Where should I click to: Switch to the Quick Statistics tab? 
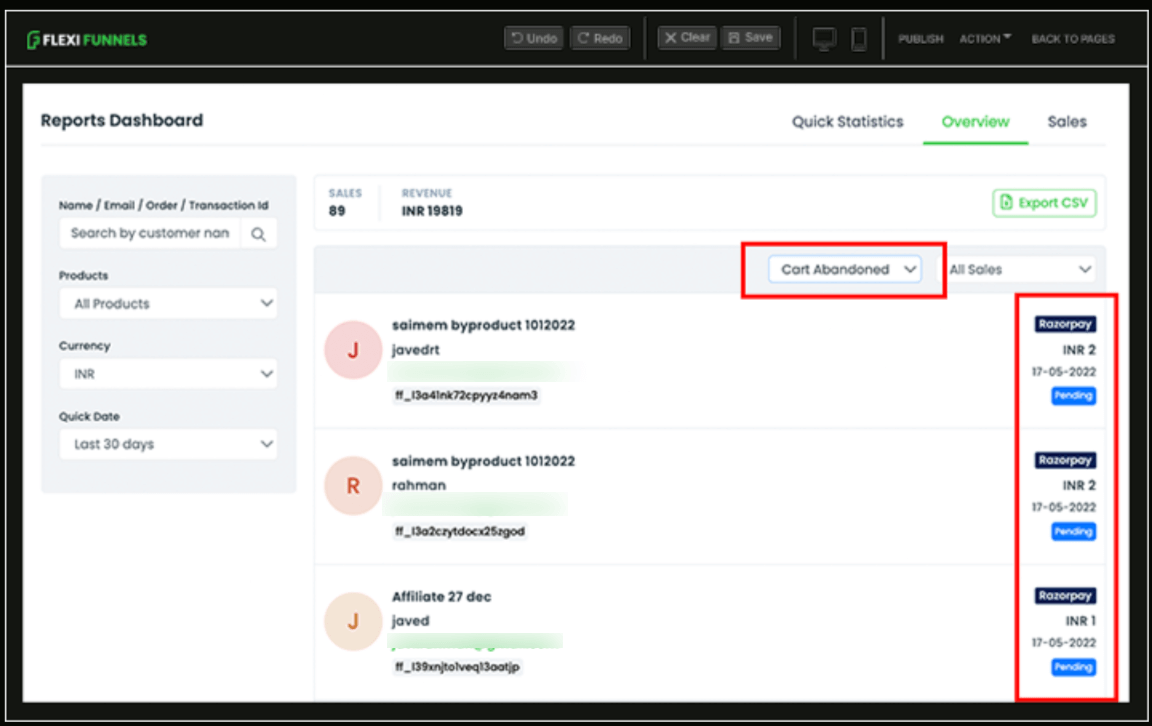847,121
